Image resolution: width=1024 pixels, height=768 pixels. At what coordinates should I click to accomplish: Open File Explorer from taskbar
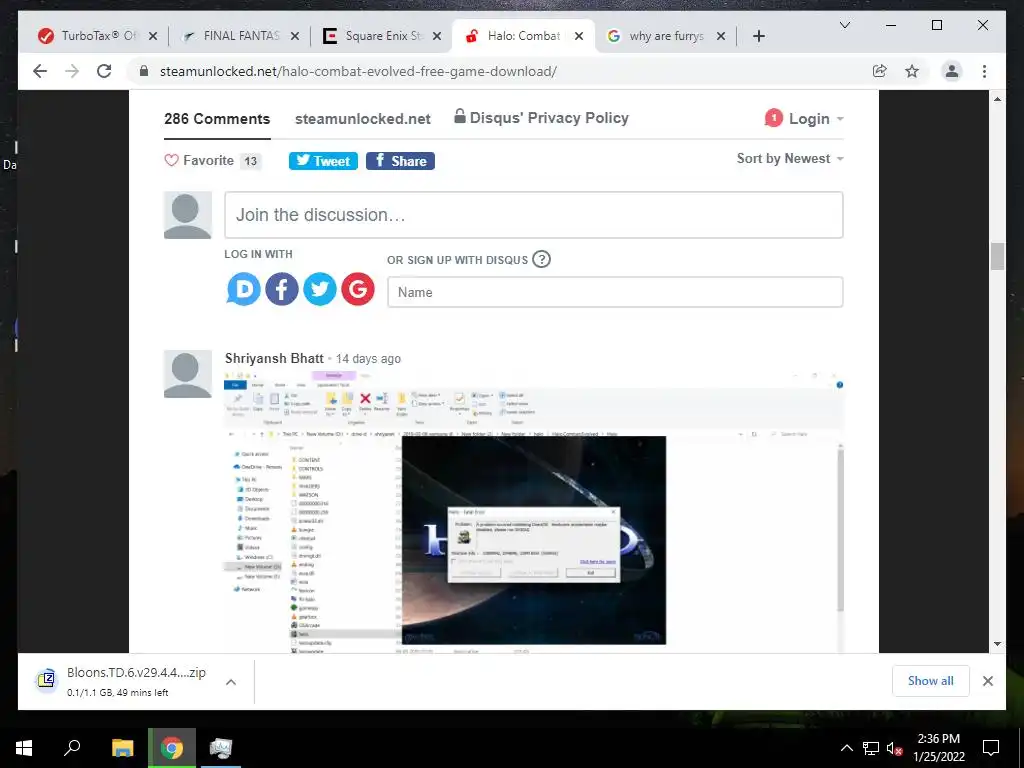pos(122,748)
